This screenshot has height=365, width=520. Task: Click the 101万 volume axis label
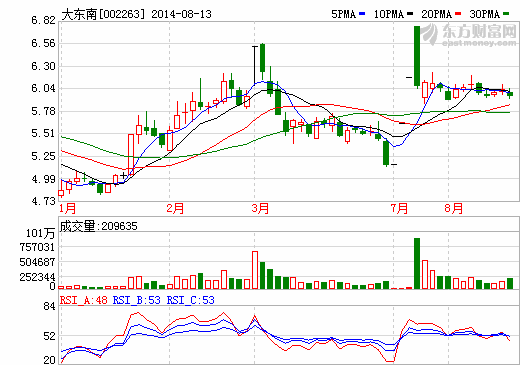click(x=40, y=233)
